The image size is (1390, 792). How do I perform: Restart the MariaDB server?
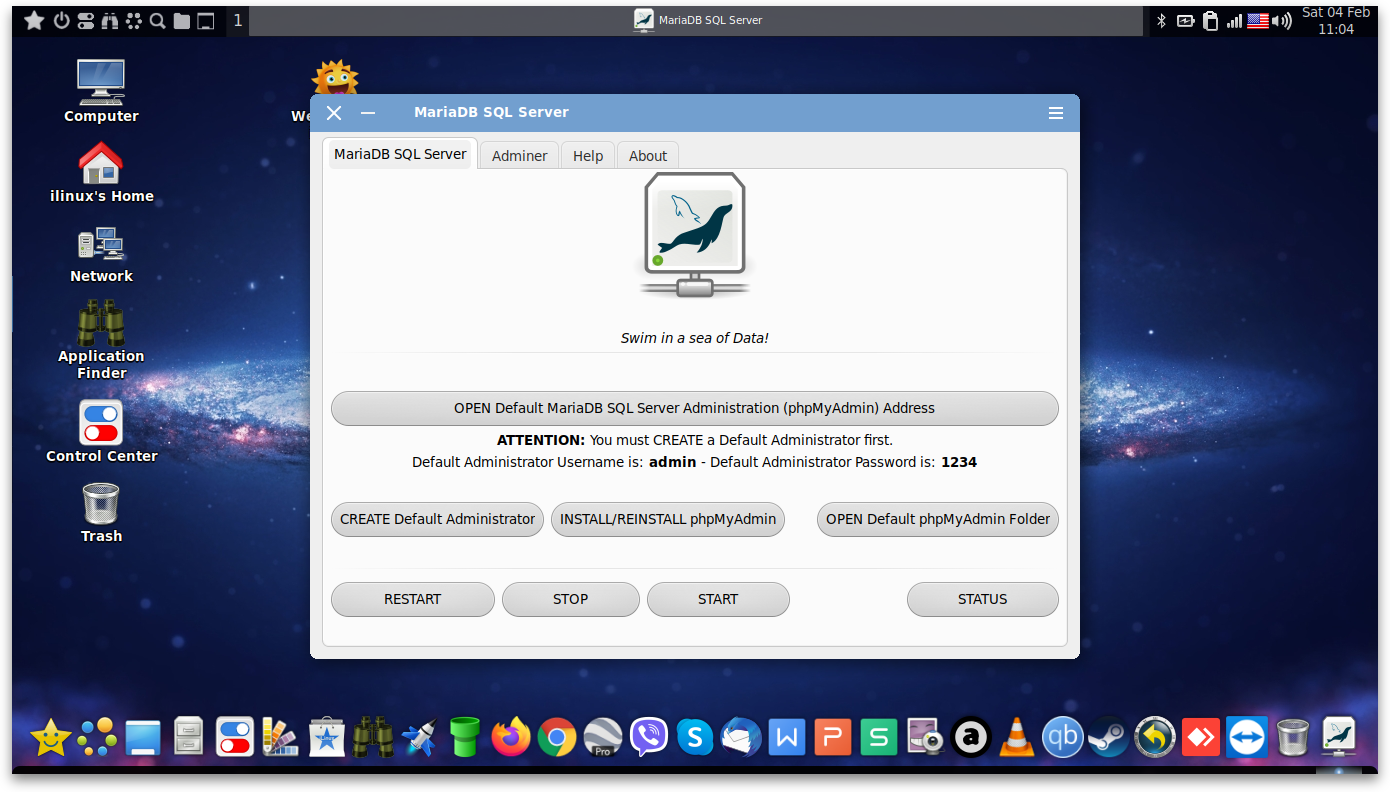tap(412, 599)
